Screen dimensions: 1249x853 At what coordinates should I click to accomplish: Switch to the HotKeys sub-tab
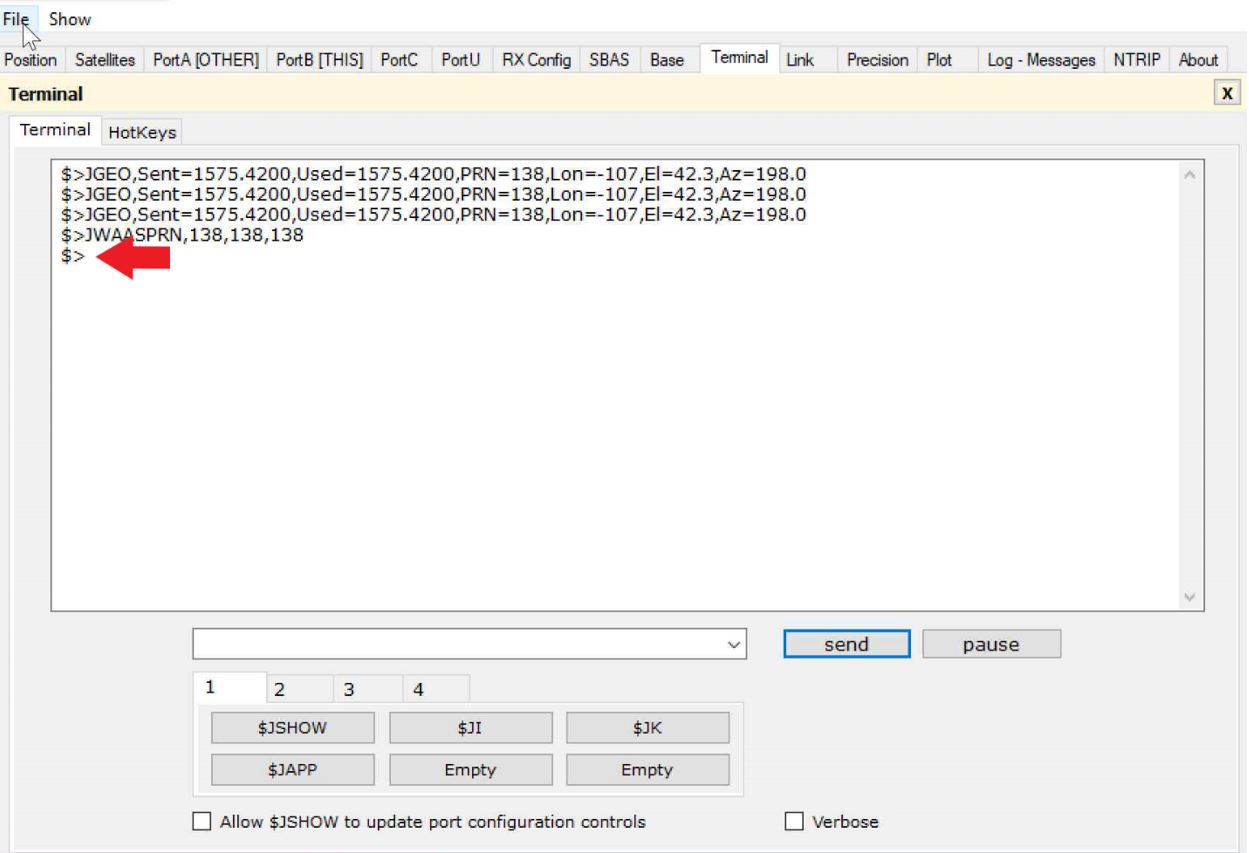tap(142, 132)
